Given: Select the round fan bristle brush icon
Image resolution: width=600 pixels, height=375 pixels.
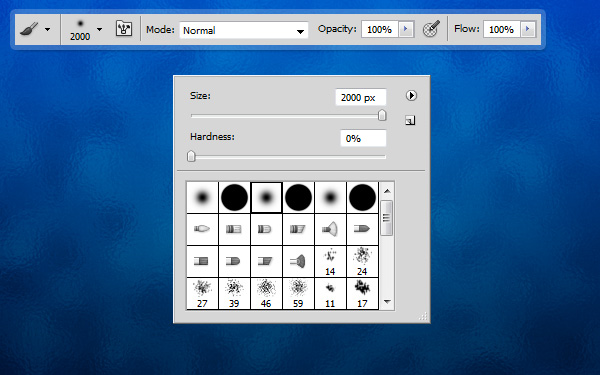Looking at the screenshot, I should (330, 229).
